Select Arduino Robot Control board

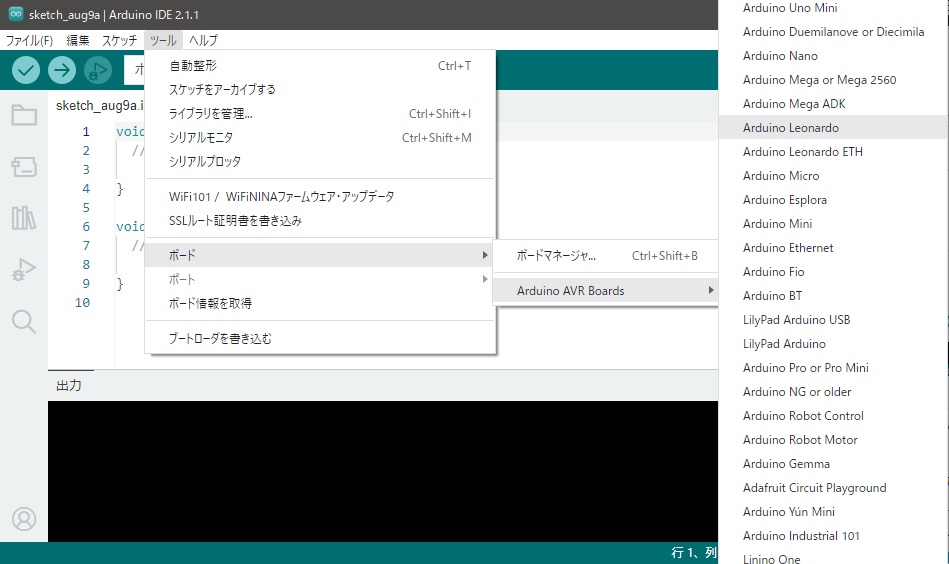(833, 416)
